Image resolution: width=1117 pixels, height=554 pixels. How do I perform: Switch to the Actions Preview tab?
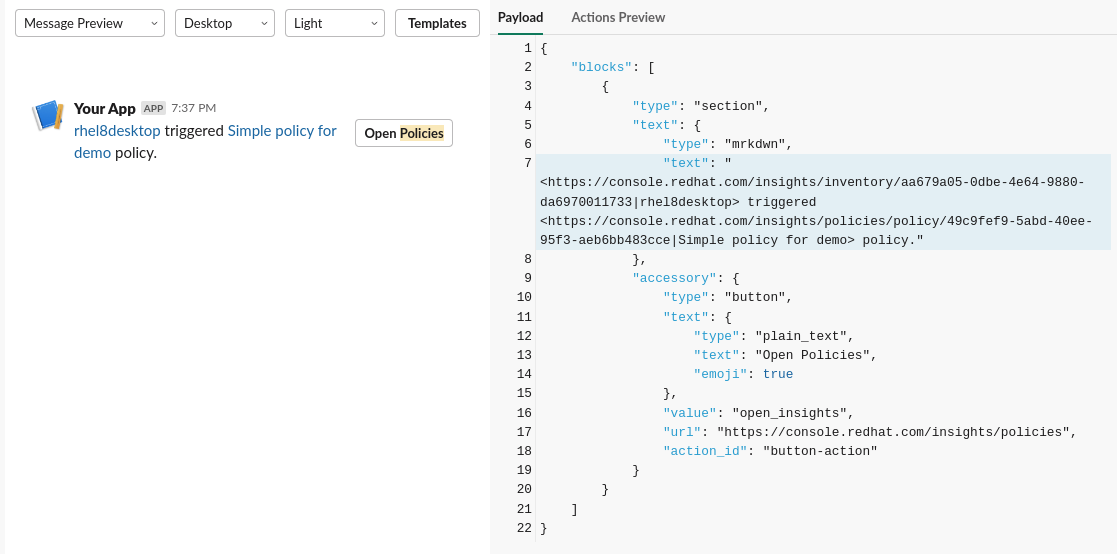click(618, 17)
